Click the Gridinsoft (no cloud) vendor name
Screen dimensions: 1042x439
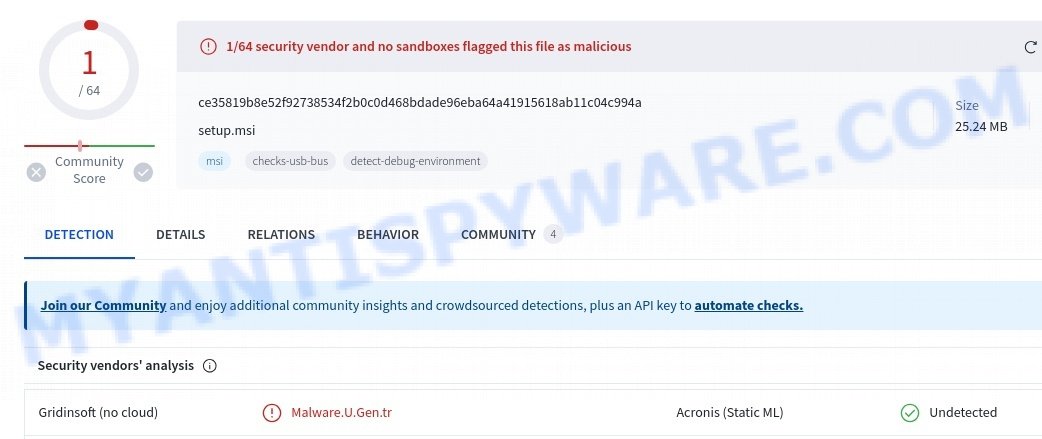(x=98, y=412)
